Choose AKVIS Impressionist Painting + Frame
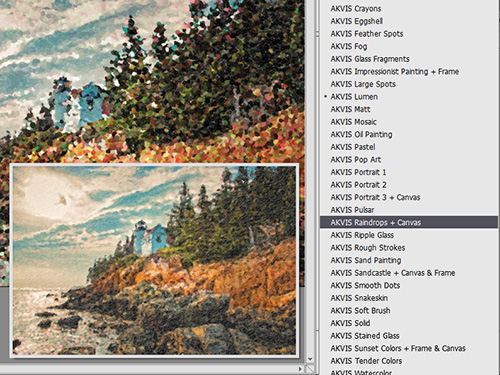 pyautogui.click(x=395, y=71)
